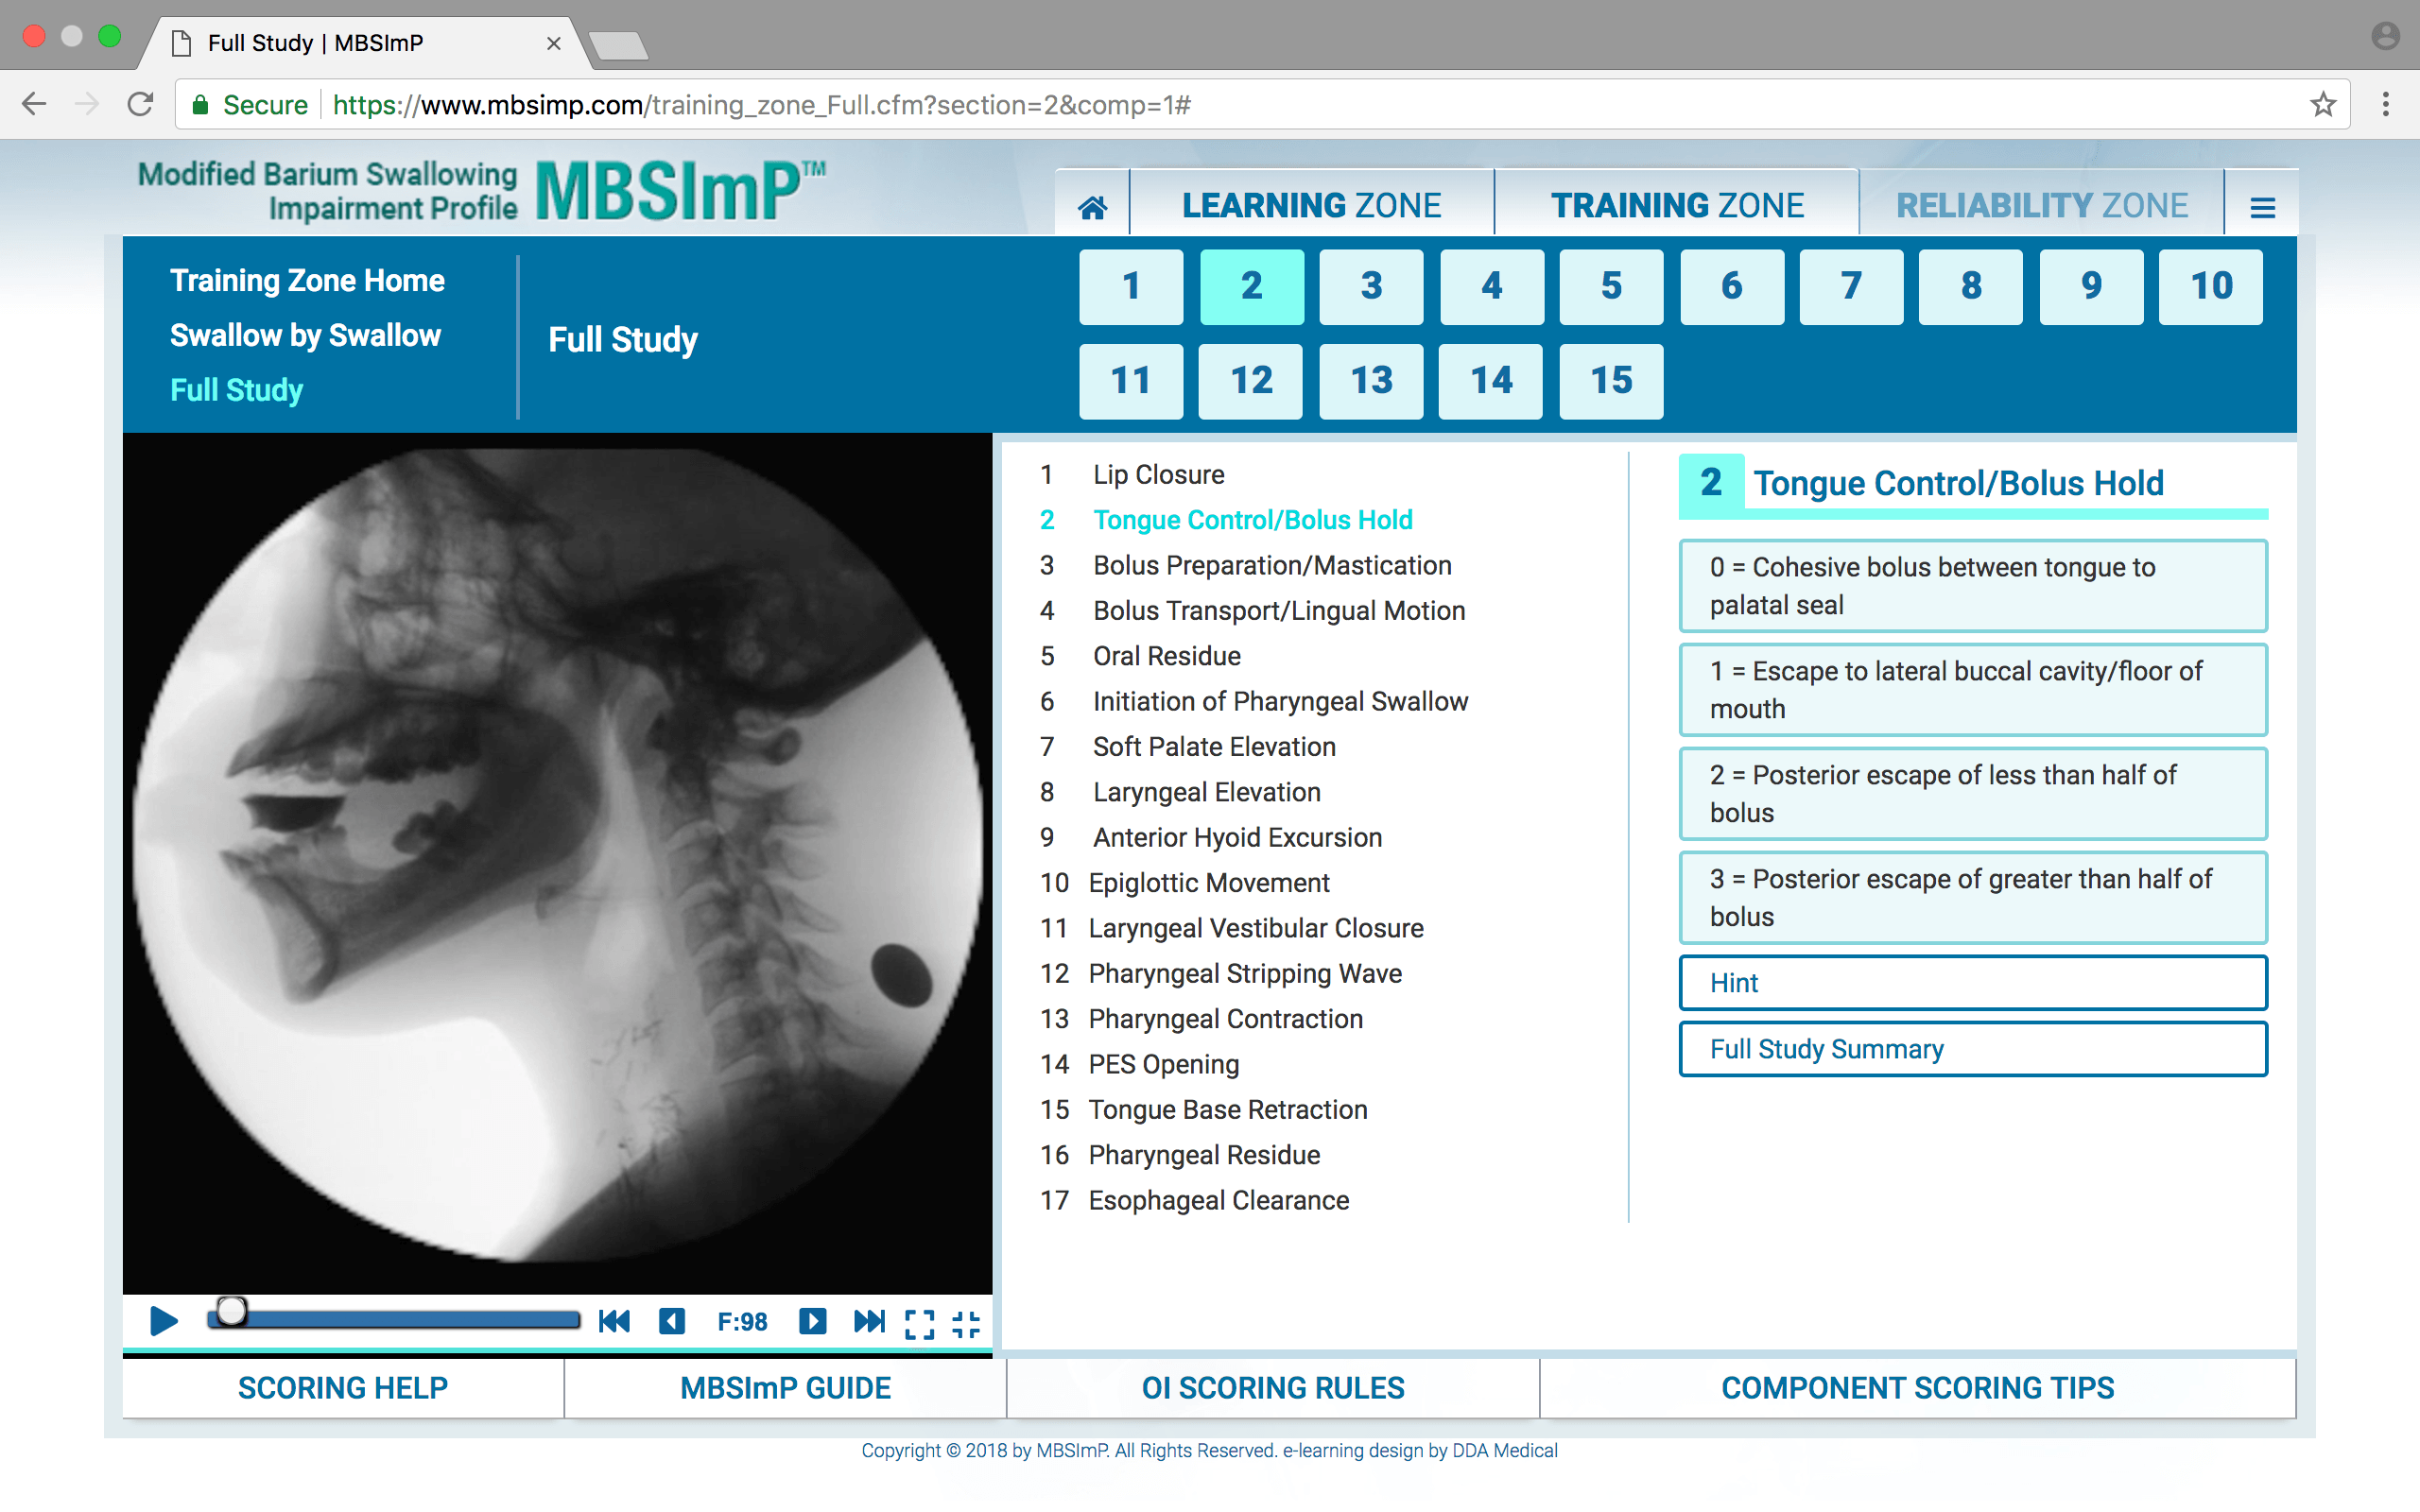This screenshot has height=1512, width=2420.
Task: Select study number 10
Action: (2210, 287)
